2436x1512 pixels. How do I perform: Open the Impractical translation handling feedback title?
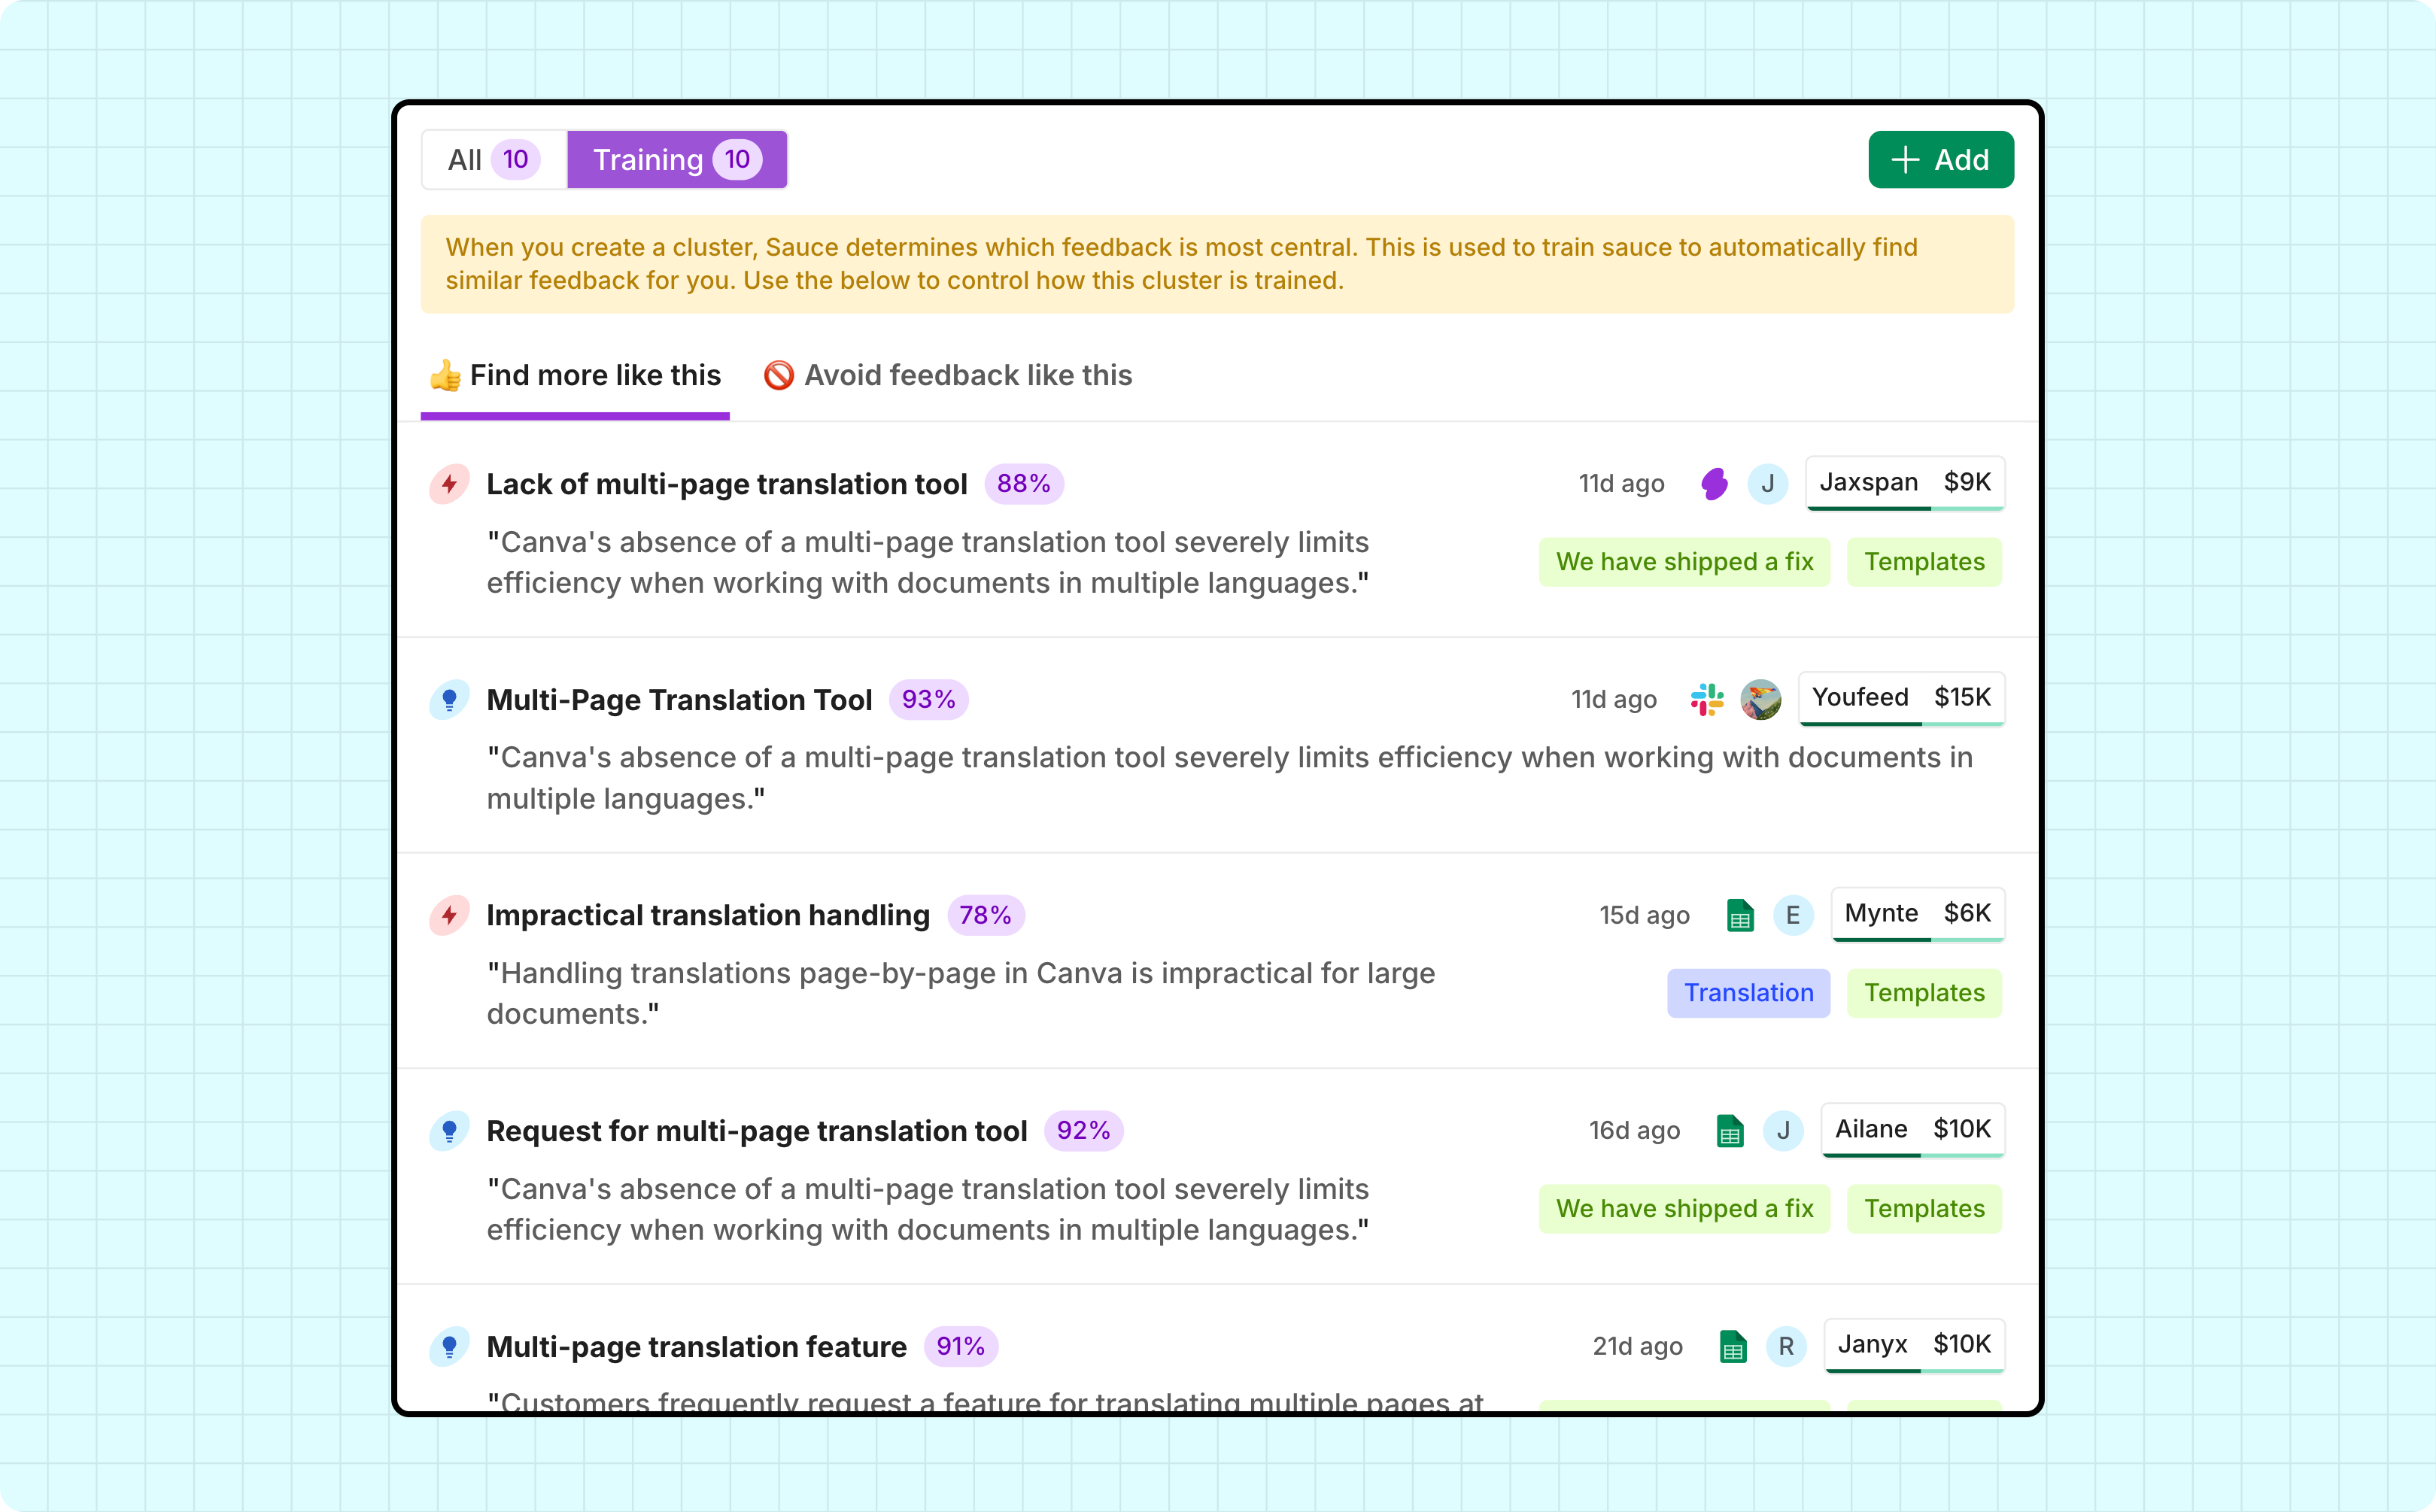(708, 915)
